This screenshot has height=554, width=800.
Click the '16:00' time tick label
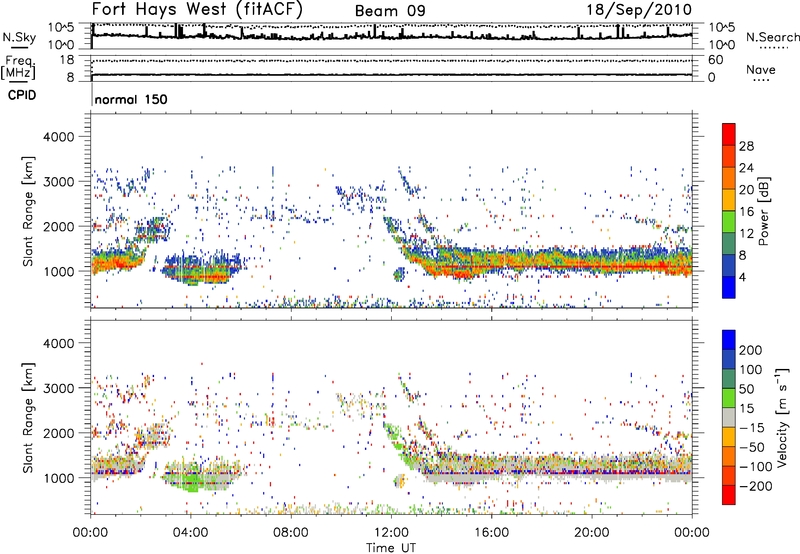click(x=491, y=533)
